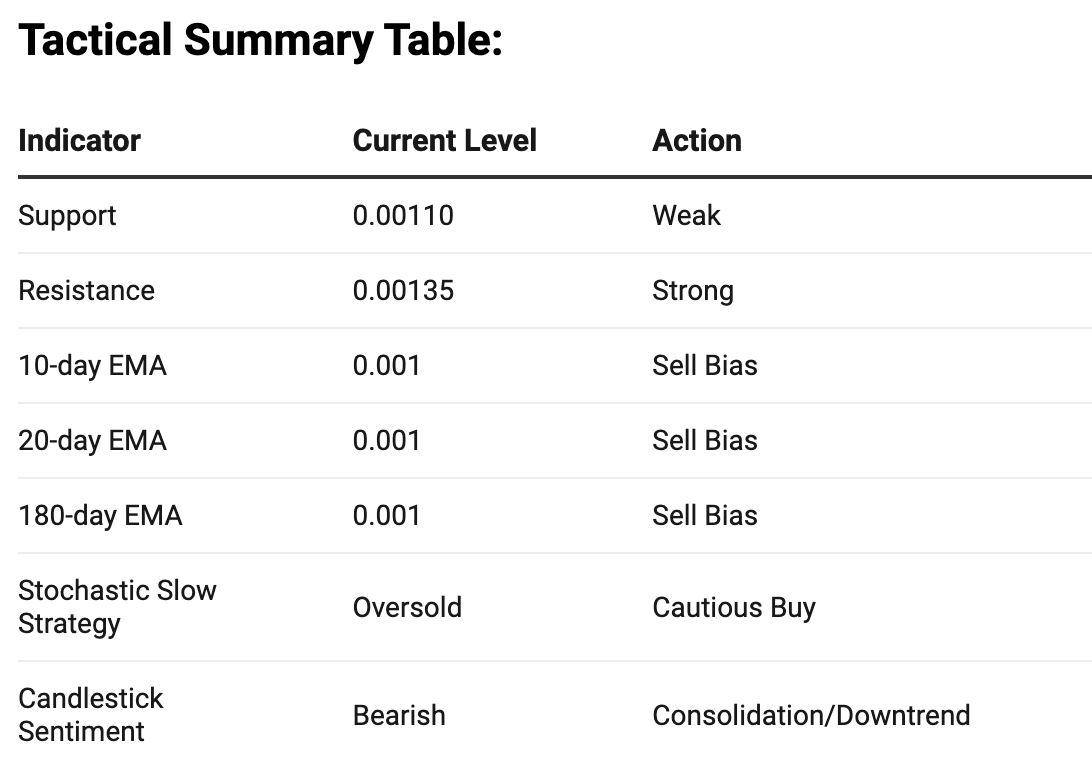
Task: Select the Indicator column header
Action: [x=79, y=141]
